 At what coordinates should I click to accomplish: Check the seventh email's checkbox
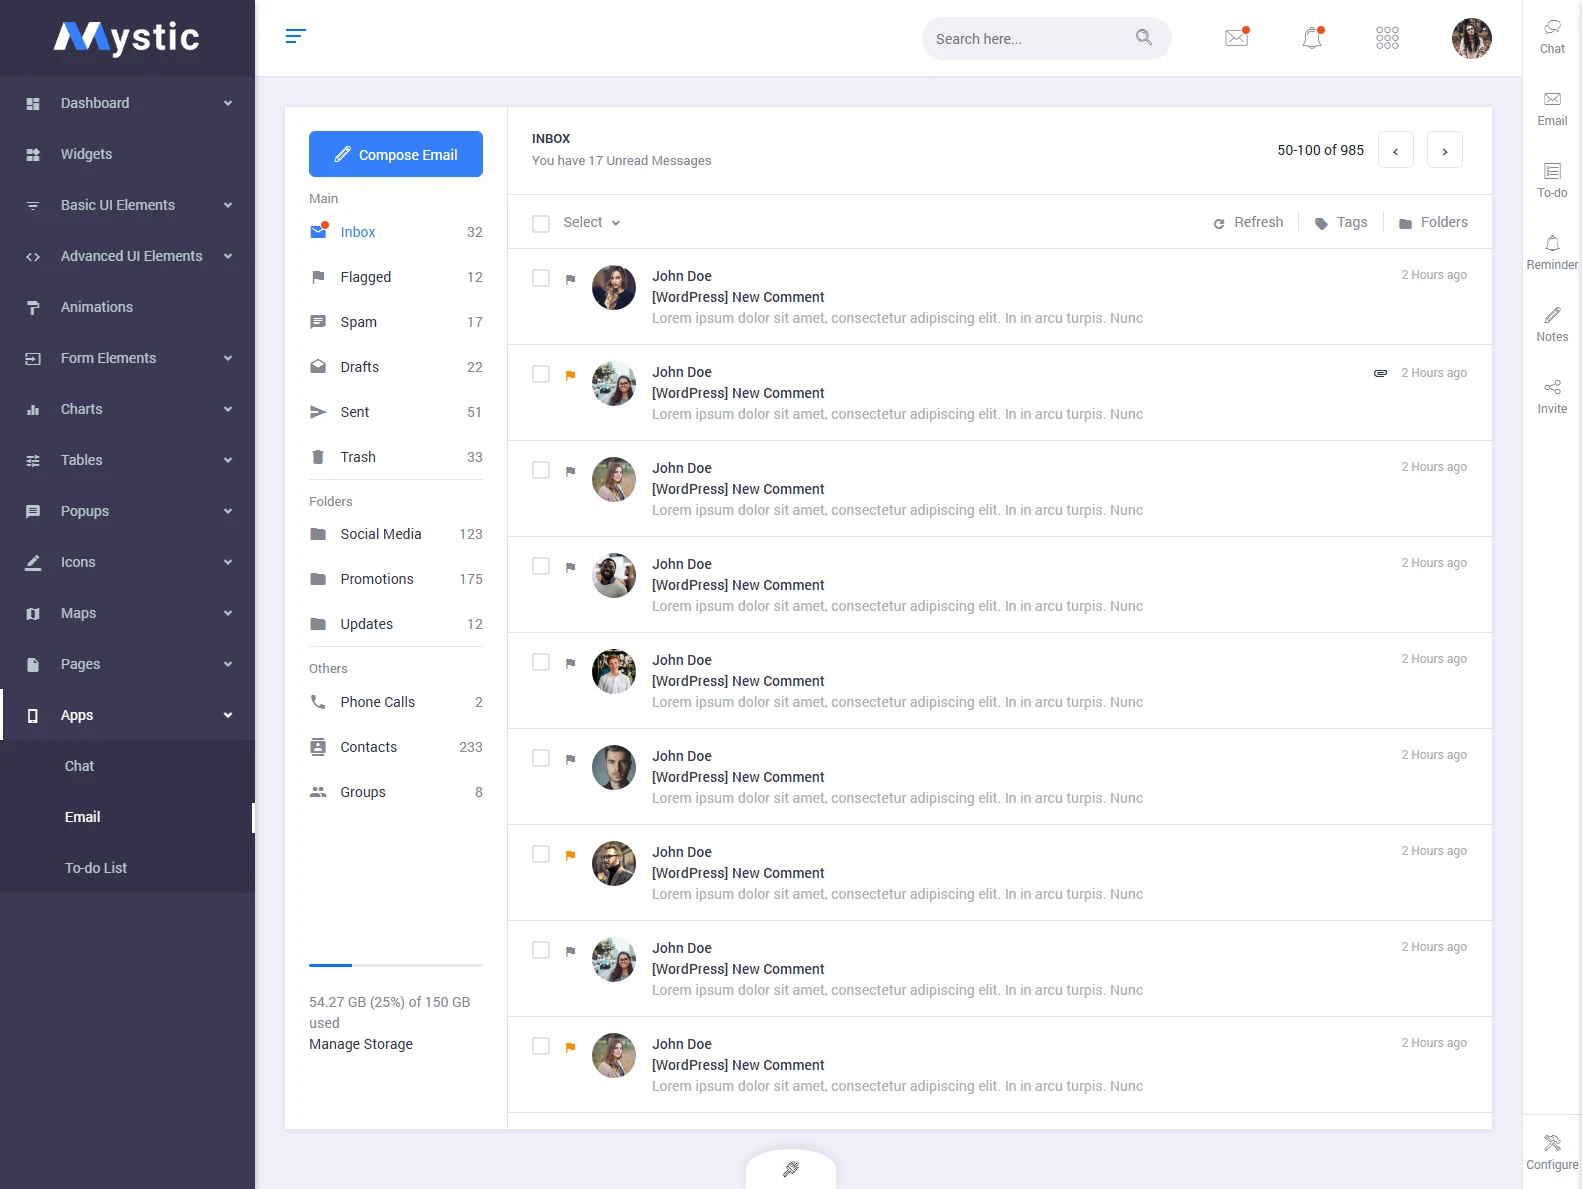tap(541, 854)
